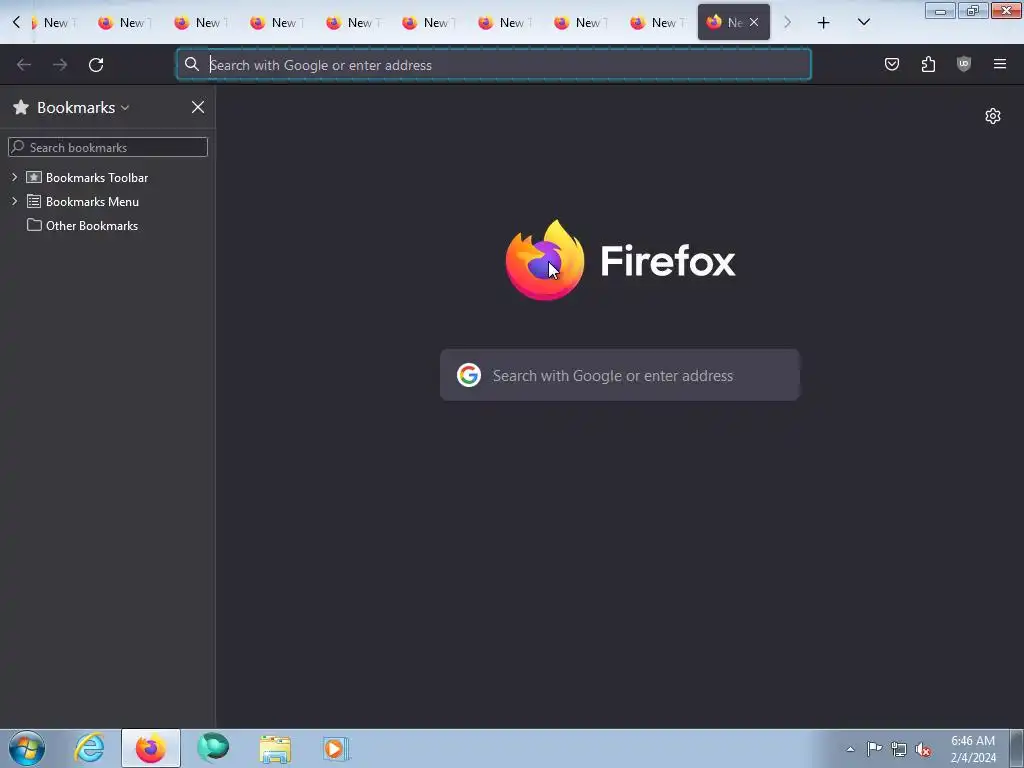Open the Save to Pocket button

pos(892,64)
